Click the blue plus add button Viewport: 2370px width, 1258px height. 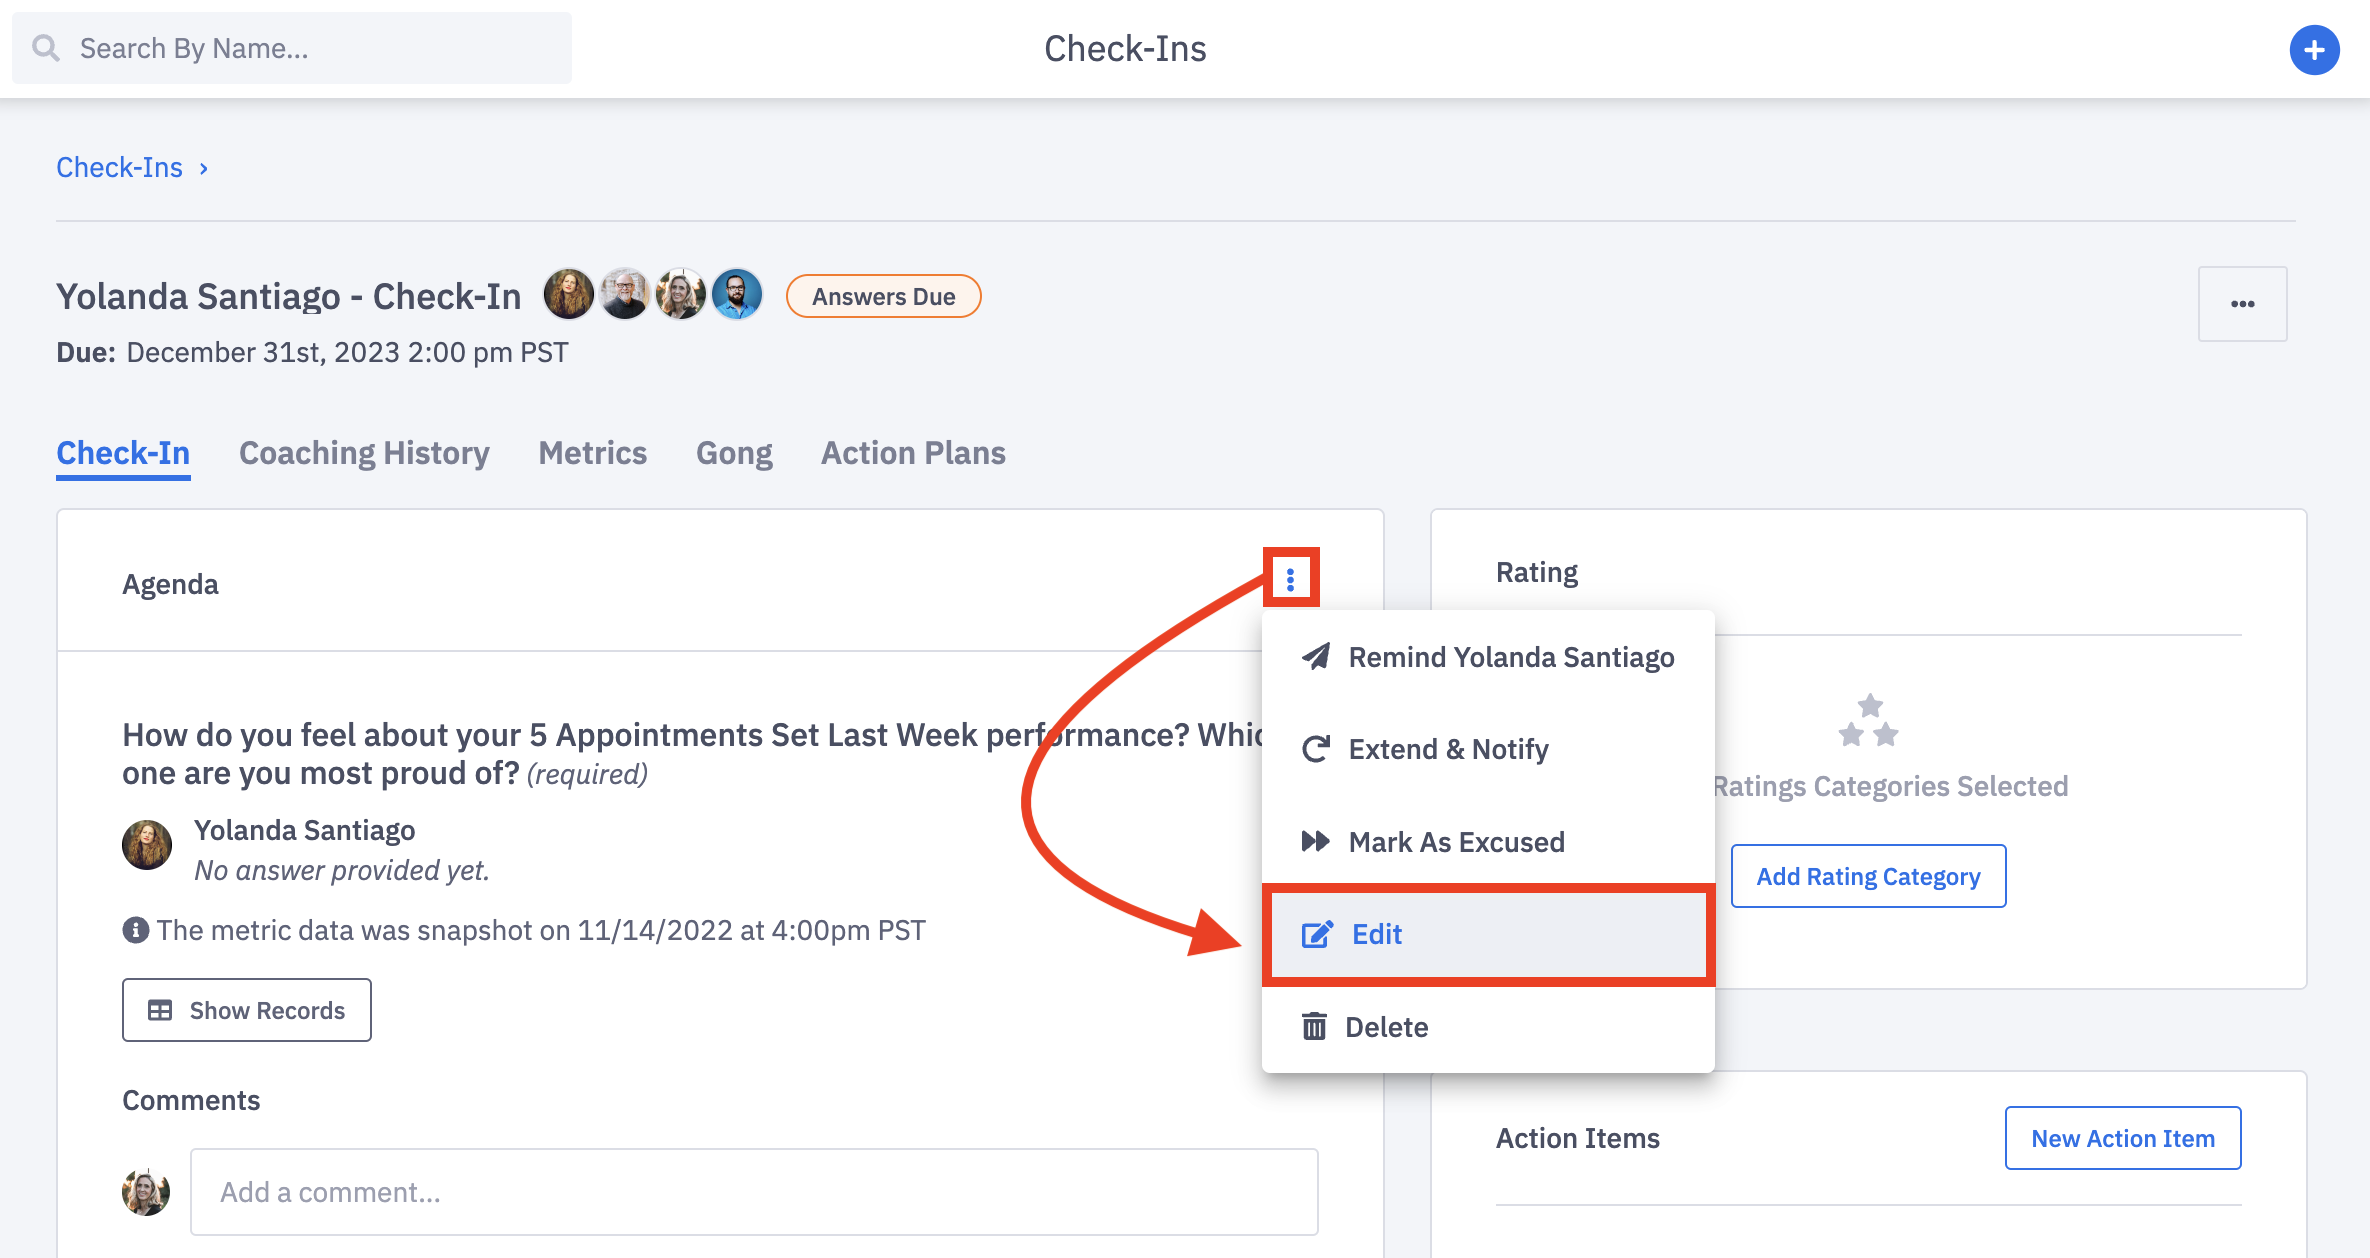[x=2314, y=50]
